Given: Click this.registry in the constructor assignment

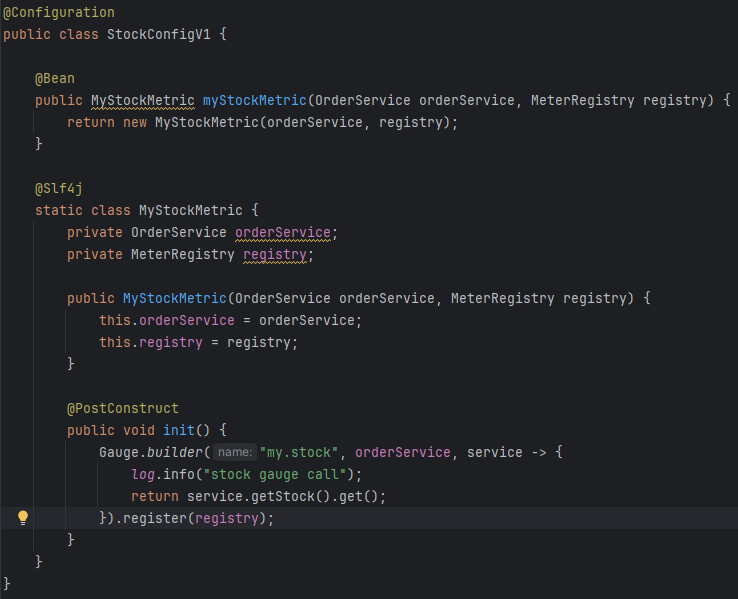Looking at the screenshot, I should [151, 343].
